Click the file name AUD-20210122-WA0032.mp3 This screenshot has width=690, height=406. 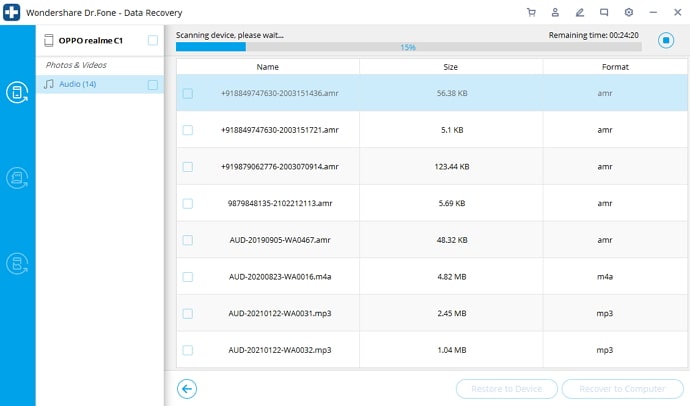tap(280, 350)
